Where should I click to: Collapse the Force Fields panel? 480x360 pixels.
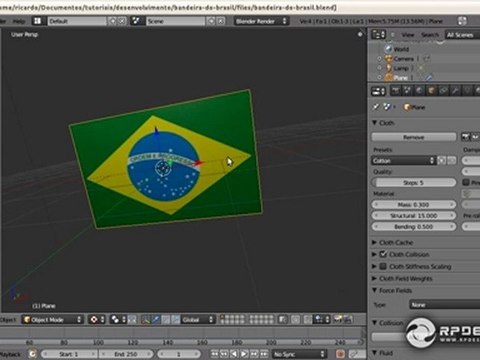[x=374, y=290]
